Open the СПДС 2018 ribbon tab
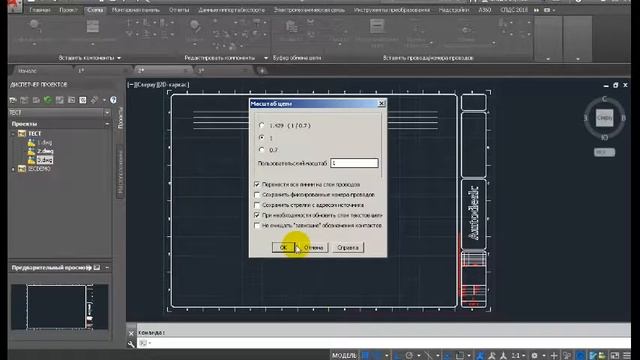Viewport: 640px width, 360px height. coord(514,10)
